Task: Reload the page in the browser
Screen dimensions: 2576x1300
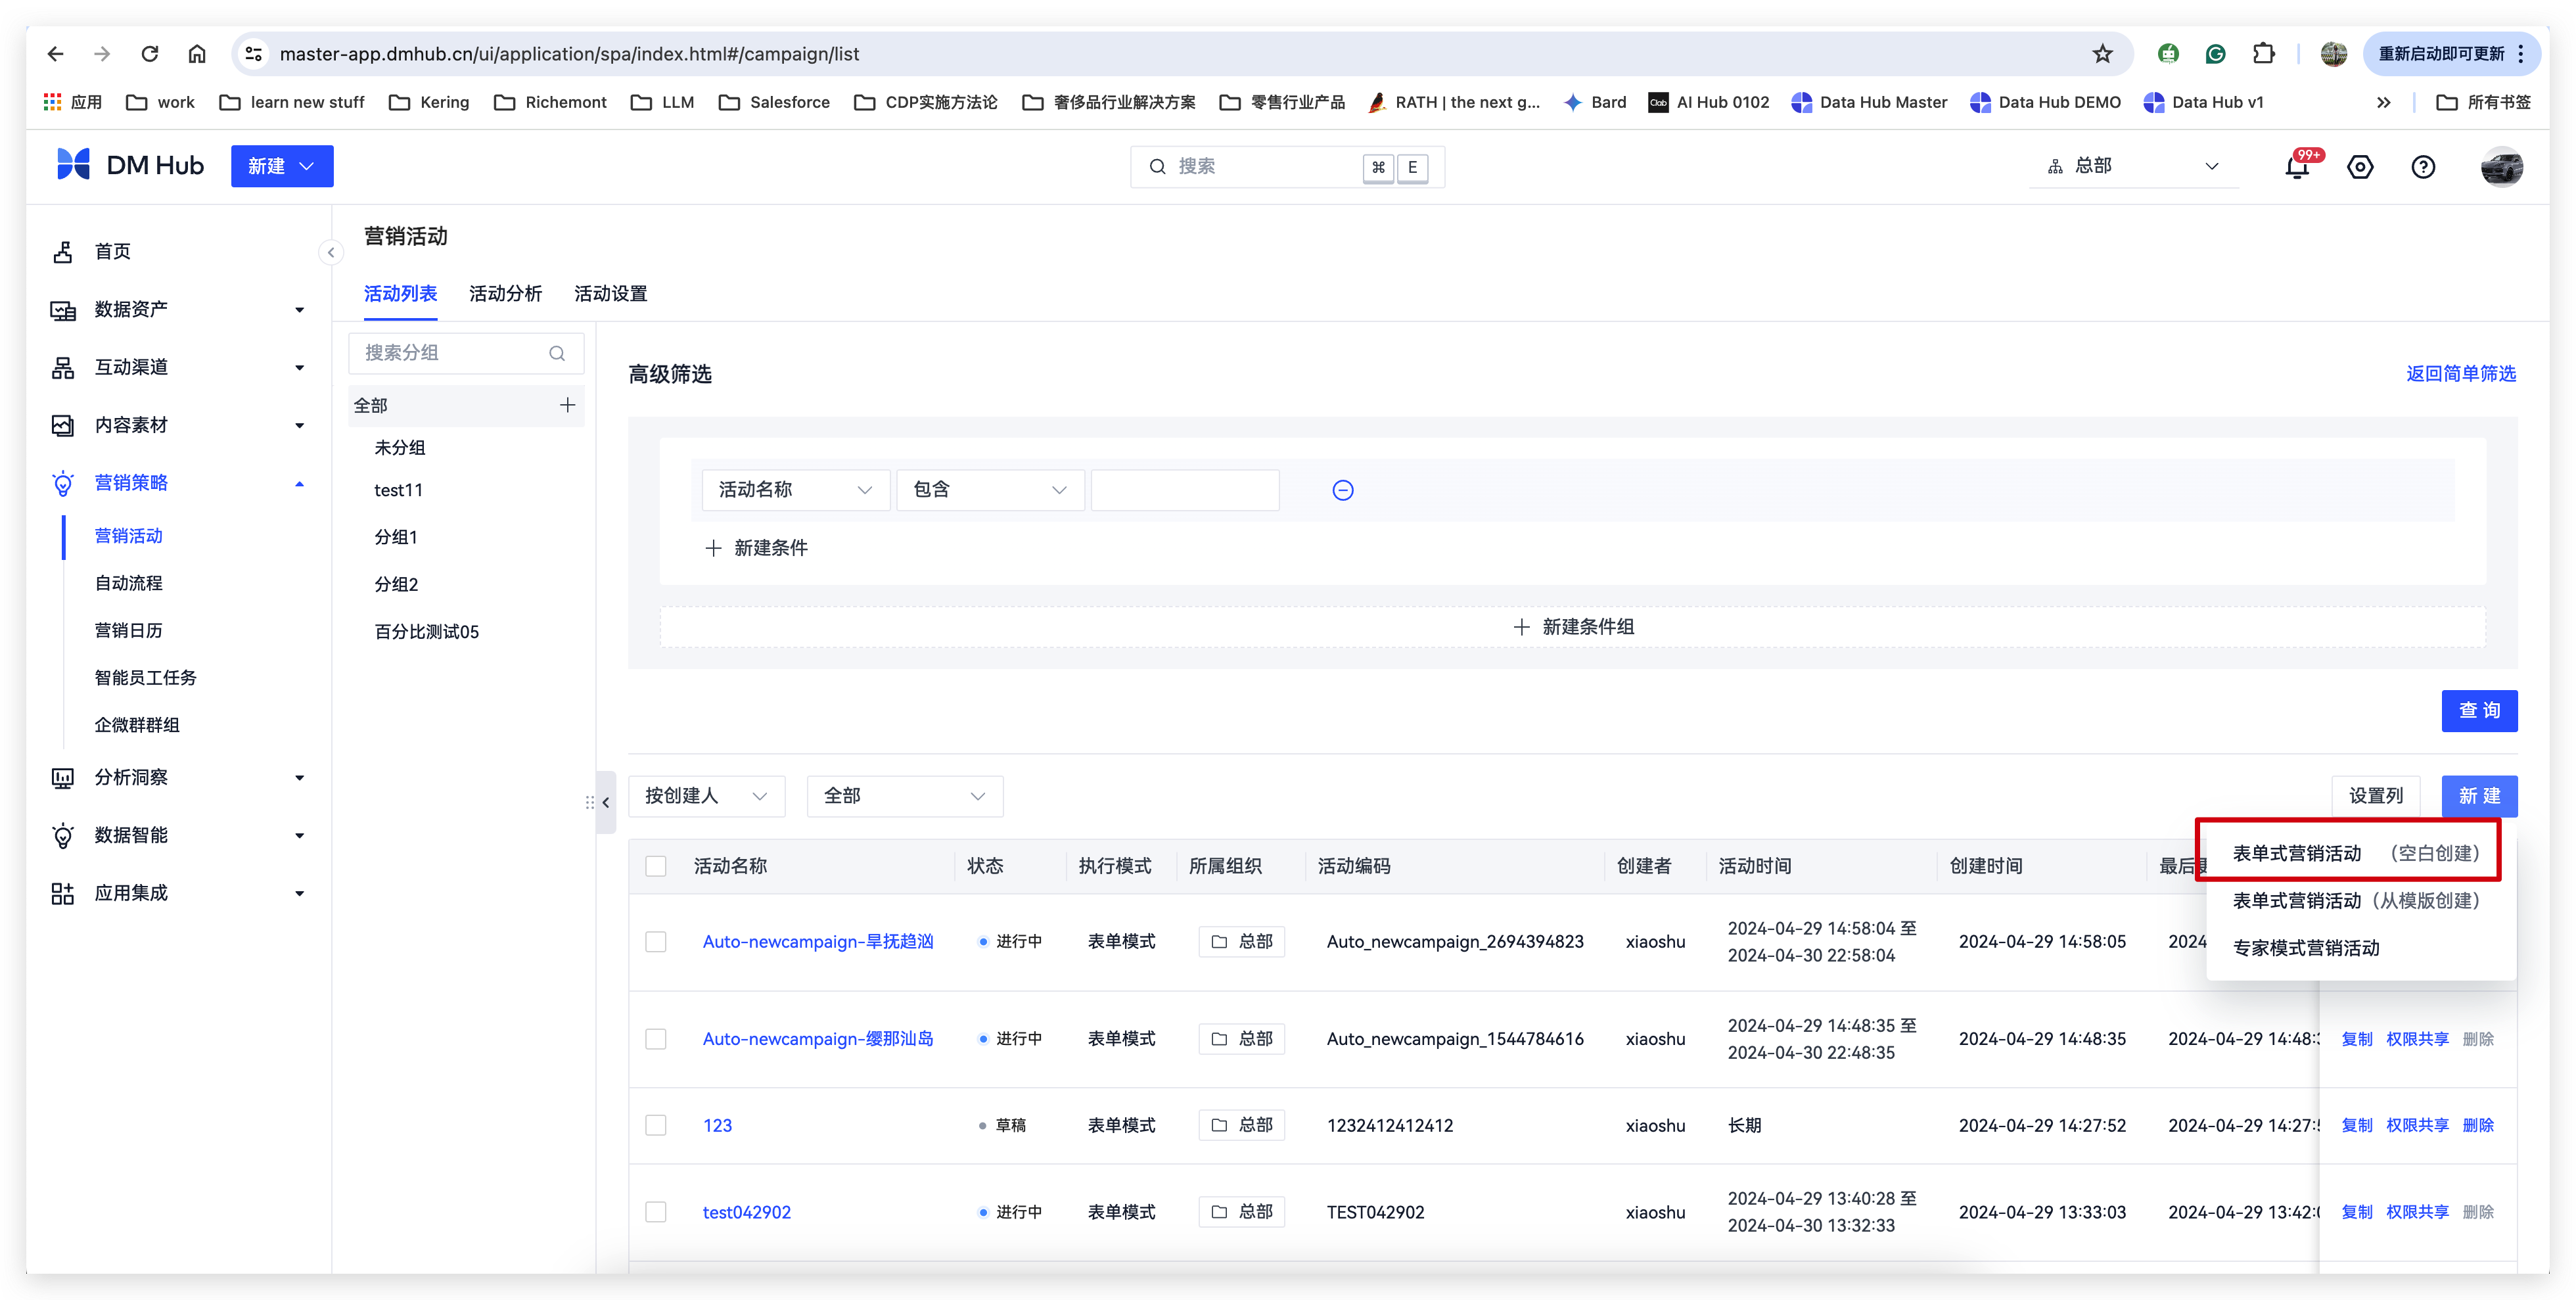Action: pos(150,54)
